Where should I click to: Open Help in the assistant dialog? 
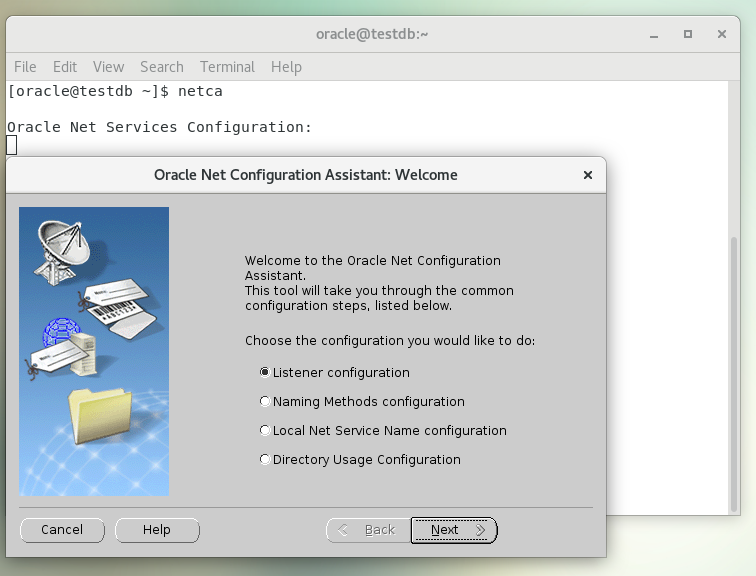click(x=156, y=530)
